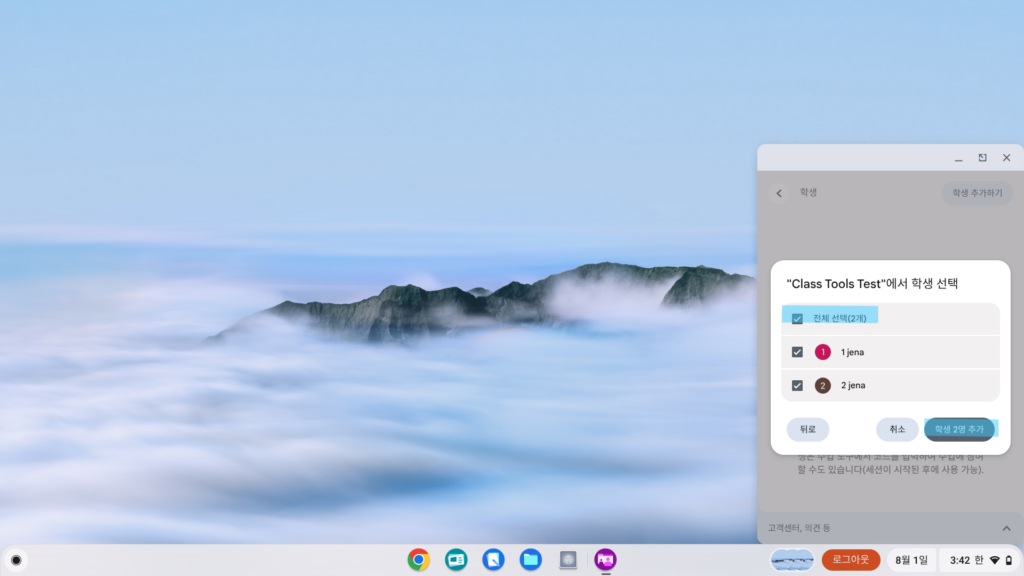This screenshot has height=576, width=1024.
Task: Open the Google Classroom shelf app
Action: pyautogui.click(x=456, y=560)
